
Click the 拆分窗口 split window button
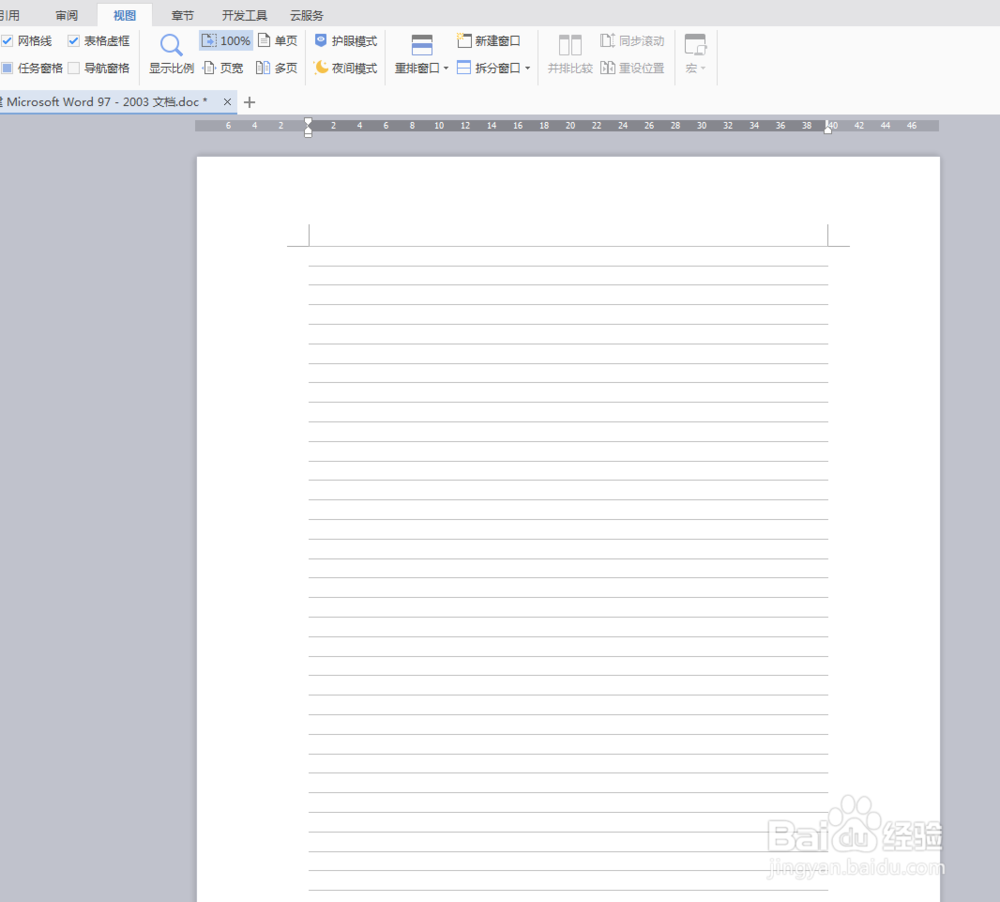(489, 68)
